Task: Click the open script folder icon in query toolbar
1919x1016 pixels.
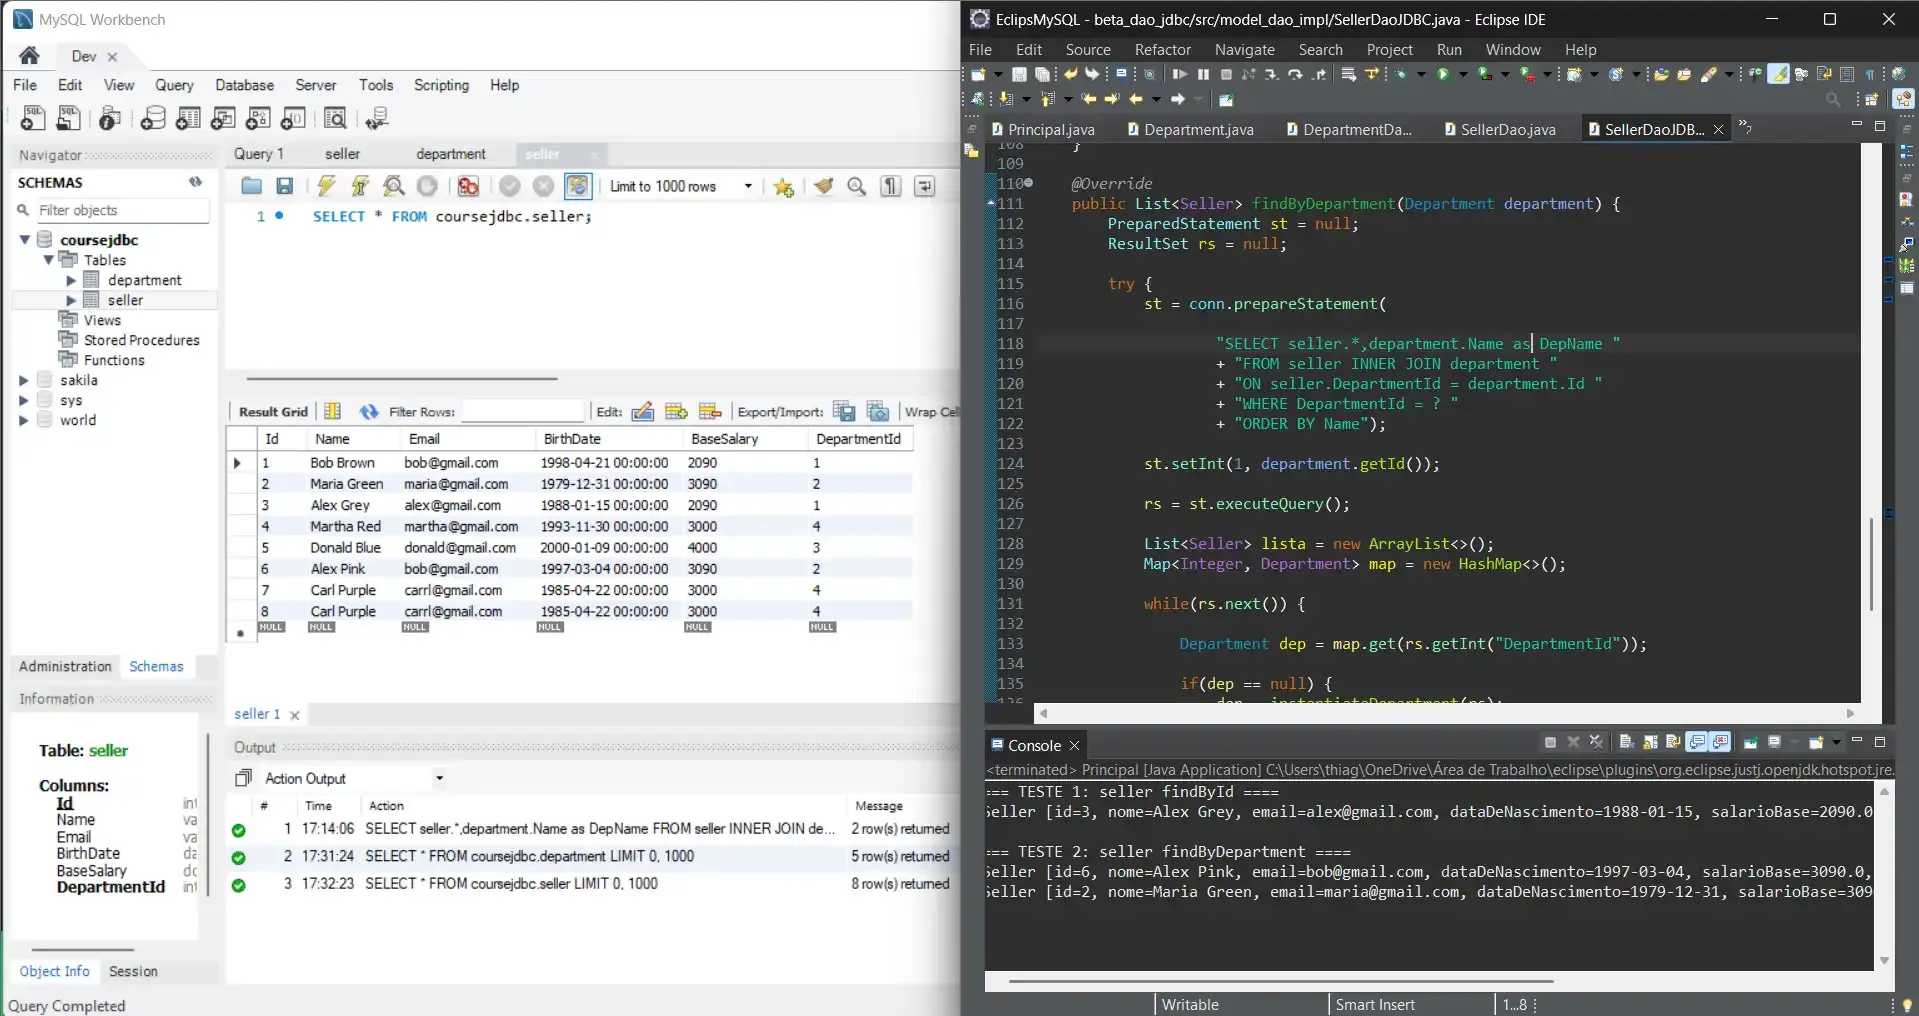Action: coord(251,186)
